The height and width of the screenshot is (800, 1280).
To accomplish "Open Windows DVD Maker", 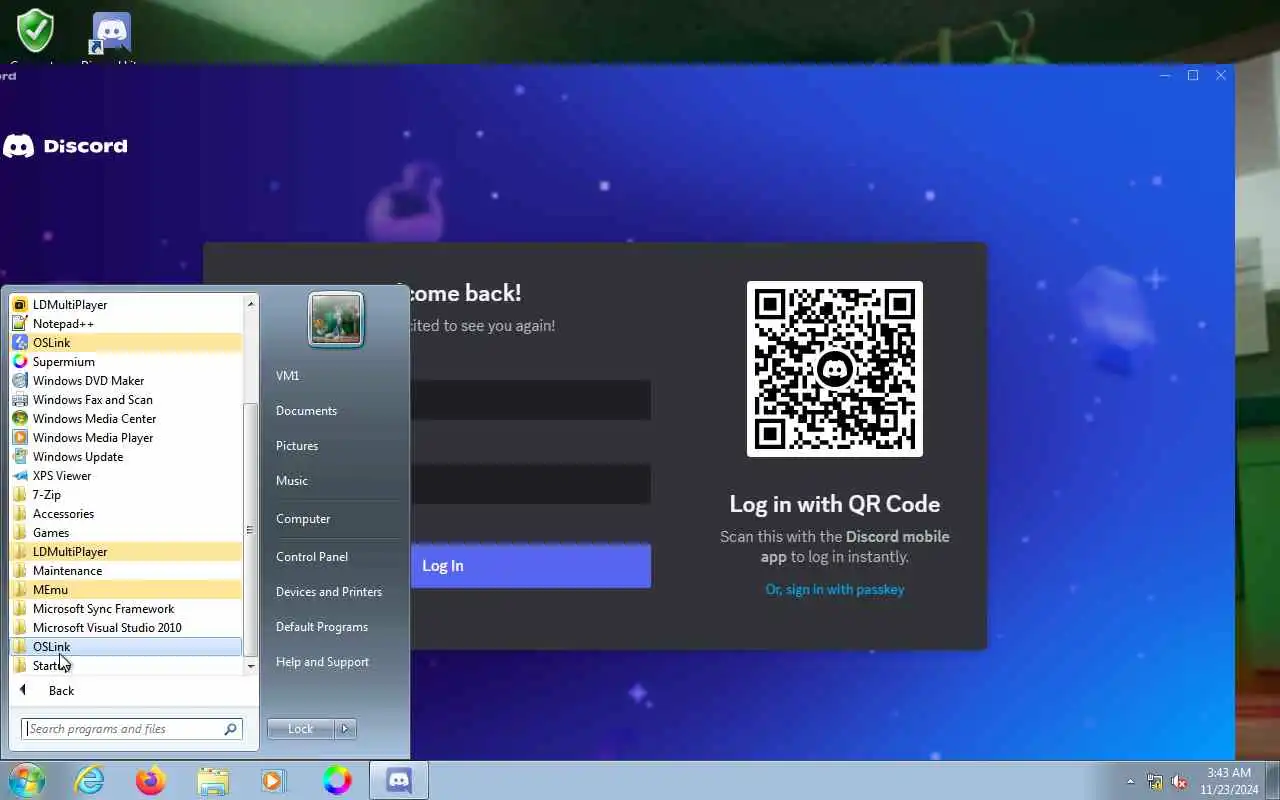I will (126, 380).
